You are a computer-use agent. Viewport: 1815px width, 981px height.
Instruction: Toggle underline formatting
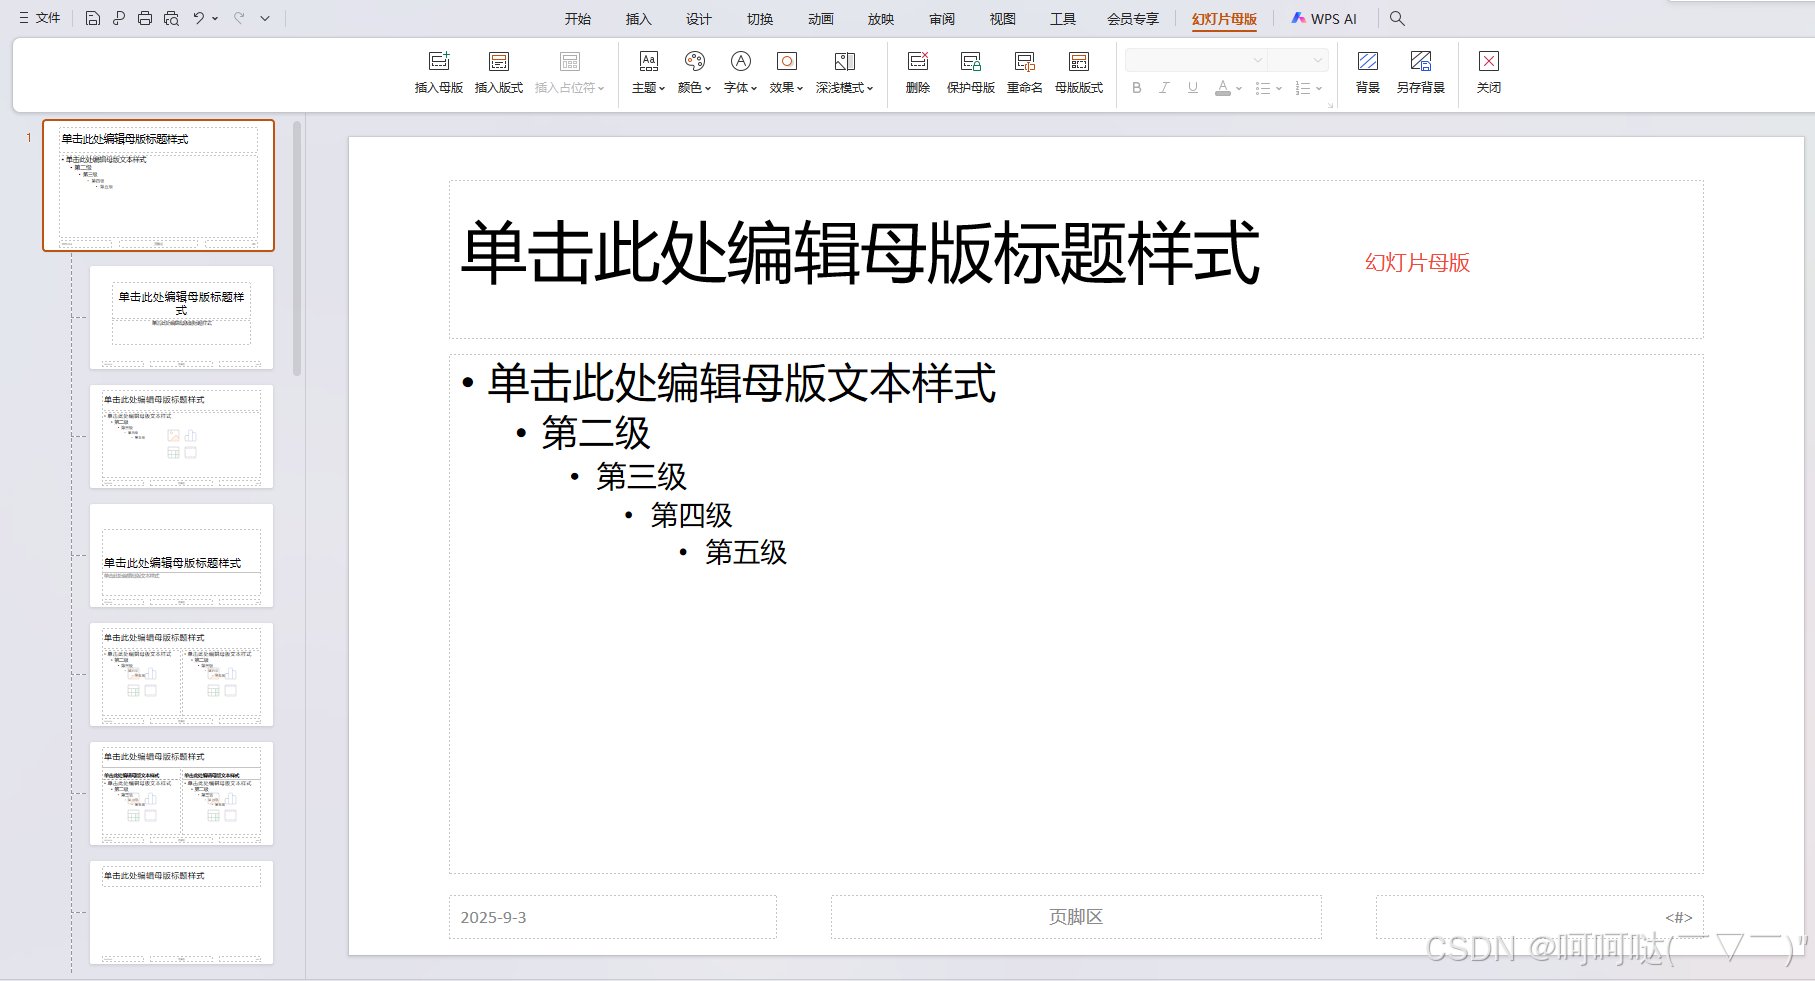(1192, 88)
